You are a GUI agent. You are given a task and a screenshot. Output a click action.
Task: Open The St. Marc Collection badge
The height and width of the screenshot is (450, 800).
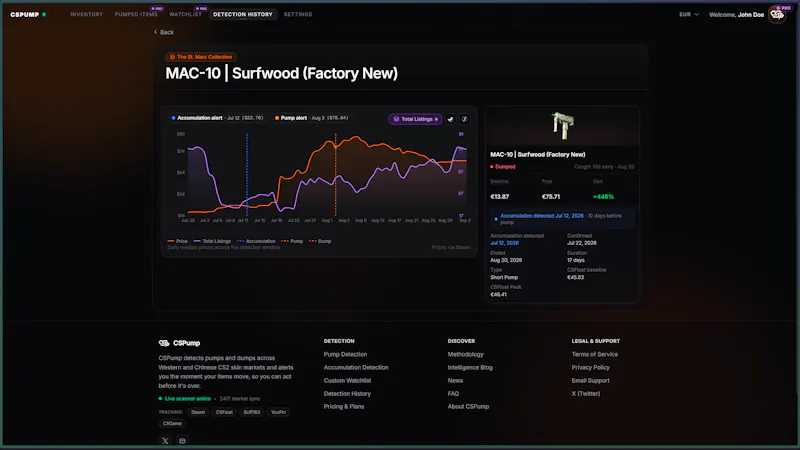201,57
